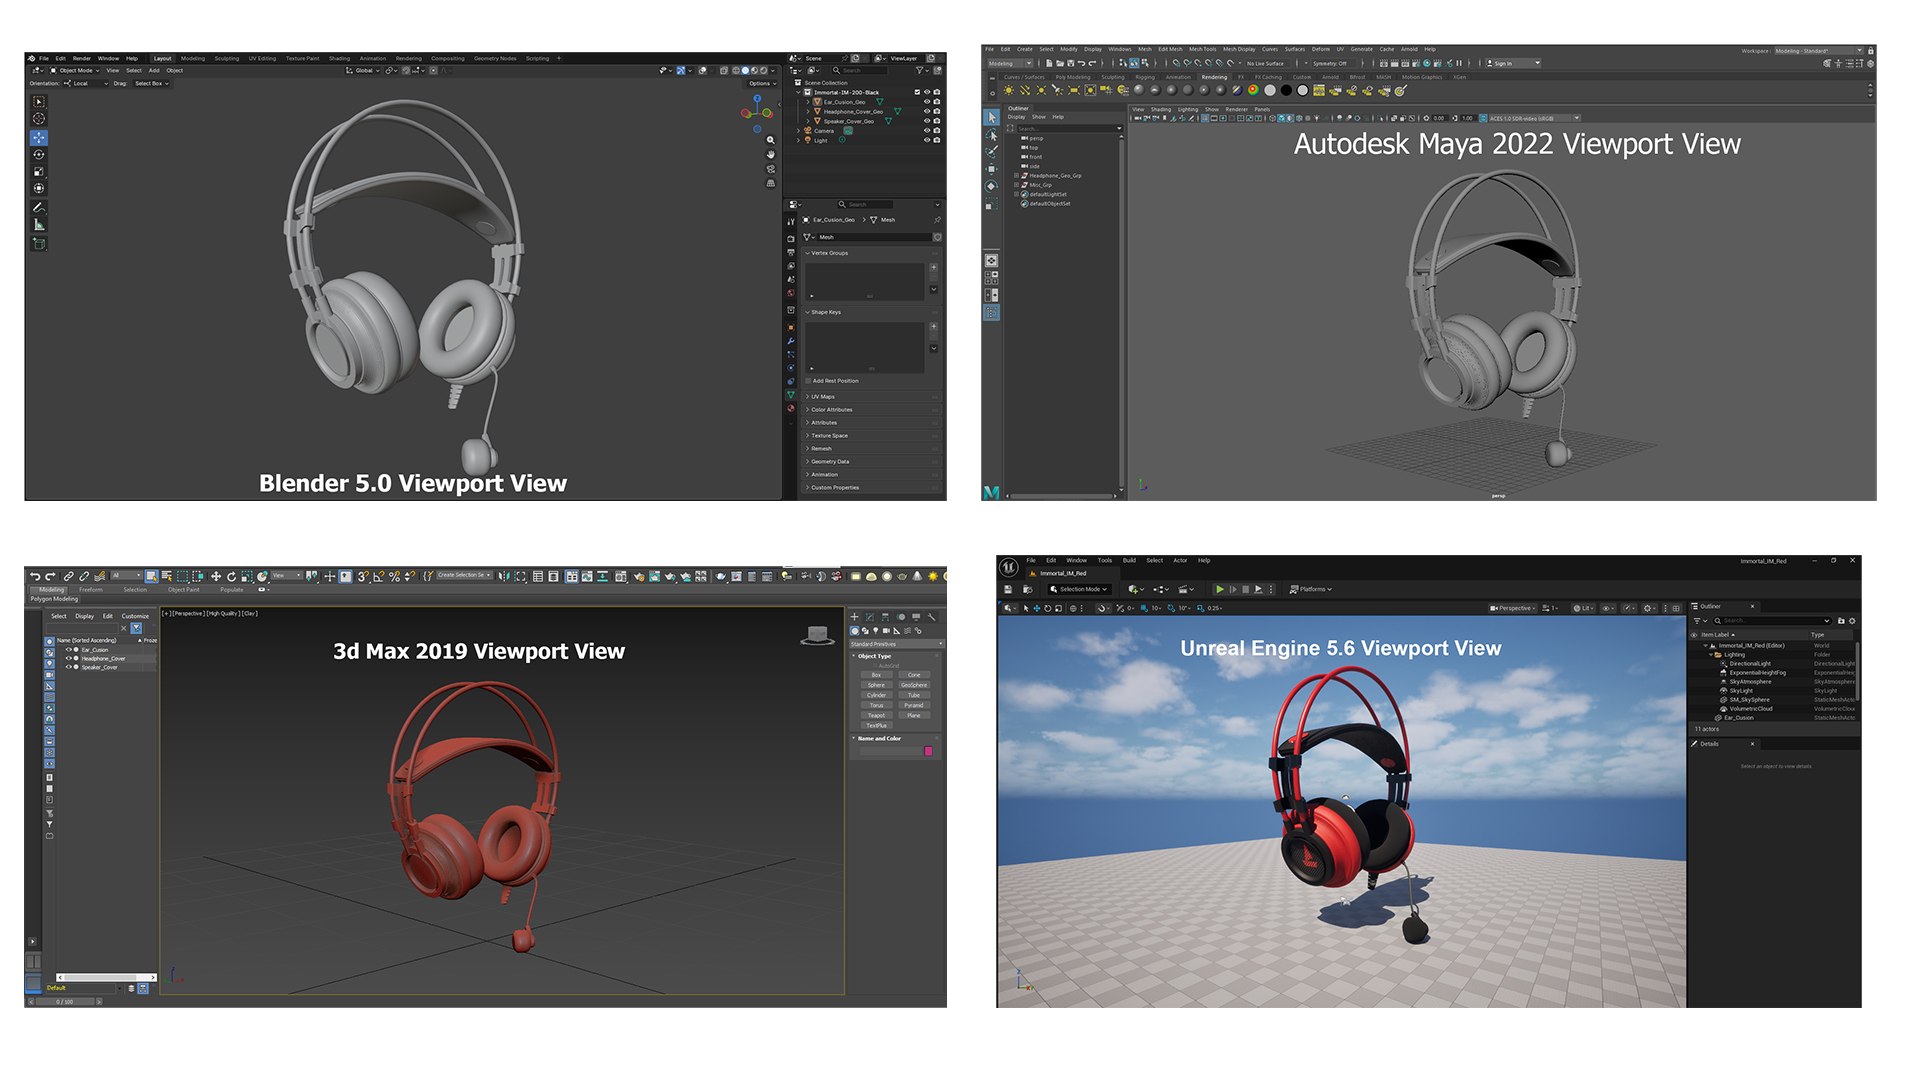Image resolution: width=1920 pixels, height=1080 pixels.
Task: Click Sphere primitive button in 3ds Max
Action: tap(876, 685)
